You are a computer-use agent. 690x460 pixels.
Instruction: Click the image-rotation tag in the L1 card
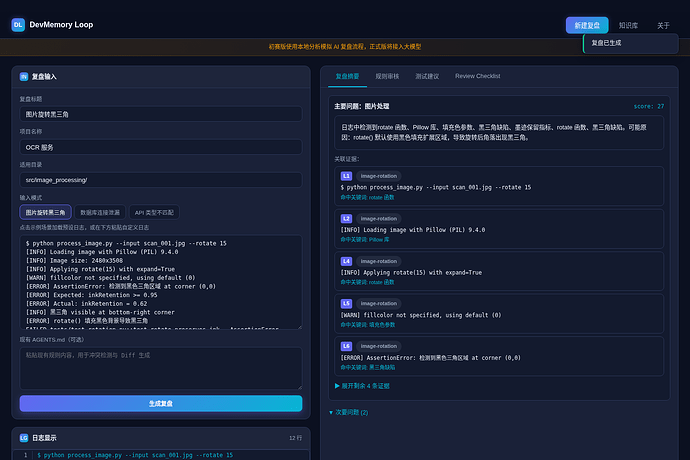tap(378, 176)
